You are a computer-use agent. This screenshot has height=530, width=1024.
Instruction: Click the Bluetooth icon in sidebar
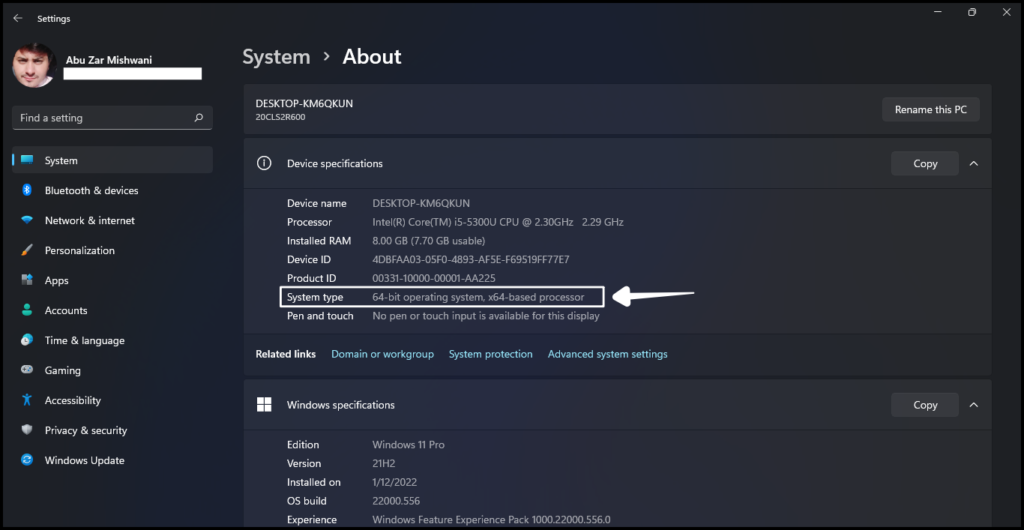pos(27,190)
